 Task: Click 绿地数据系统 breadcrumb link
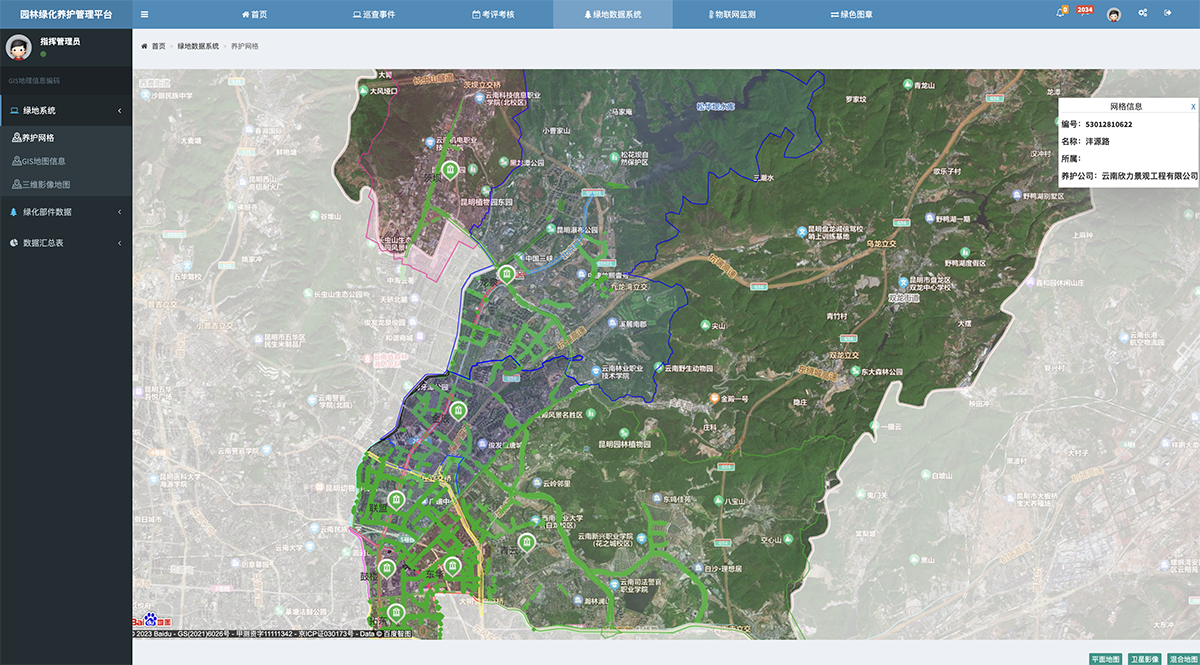[x=198, y=46]
